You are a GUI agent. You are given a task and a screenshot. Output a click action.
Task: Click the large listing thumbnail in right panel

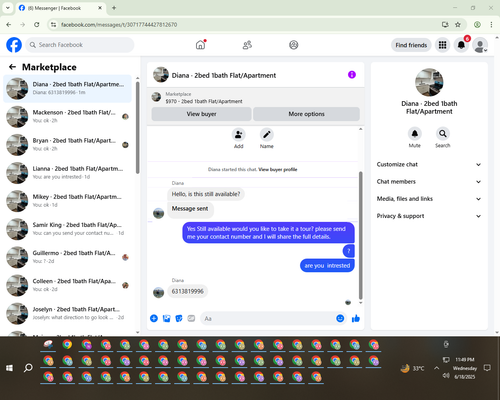pyautogui.click(x=429, y=82)
